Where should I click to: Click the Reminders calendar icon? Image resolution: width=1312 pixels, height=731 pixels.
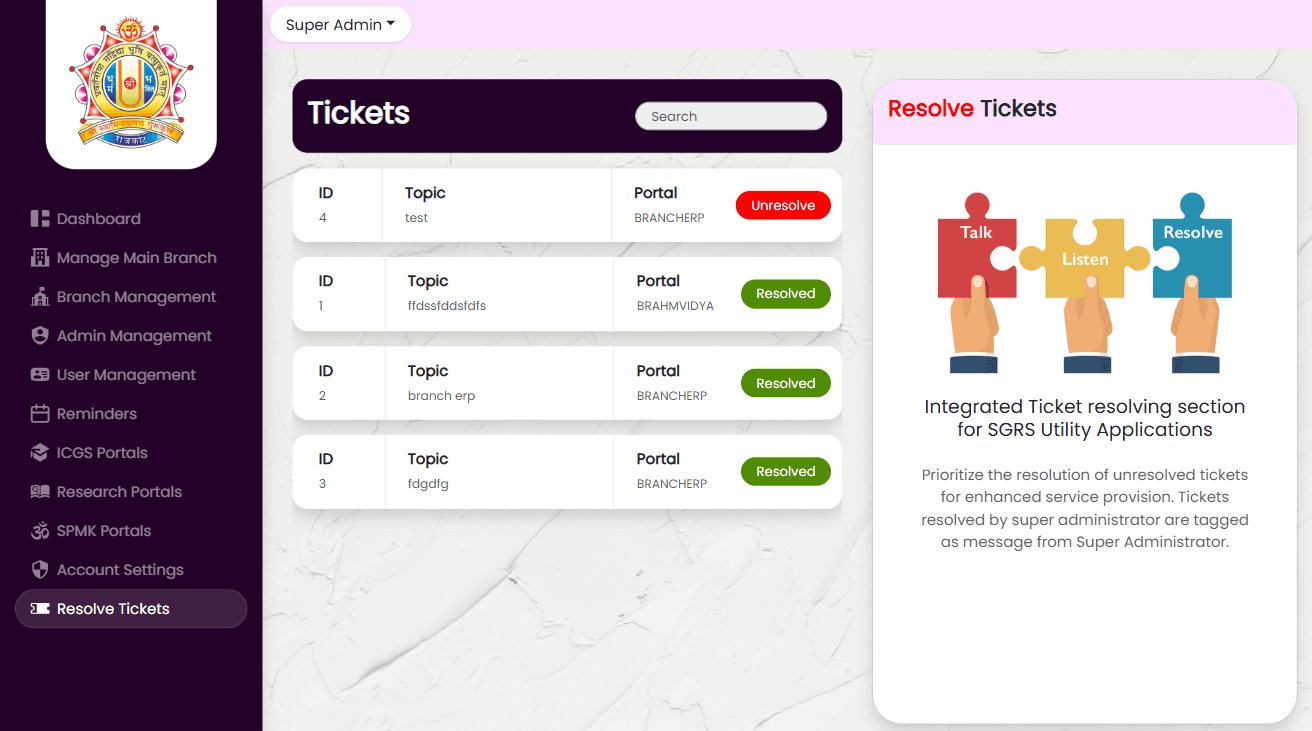40,414
